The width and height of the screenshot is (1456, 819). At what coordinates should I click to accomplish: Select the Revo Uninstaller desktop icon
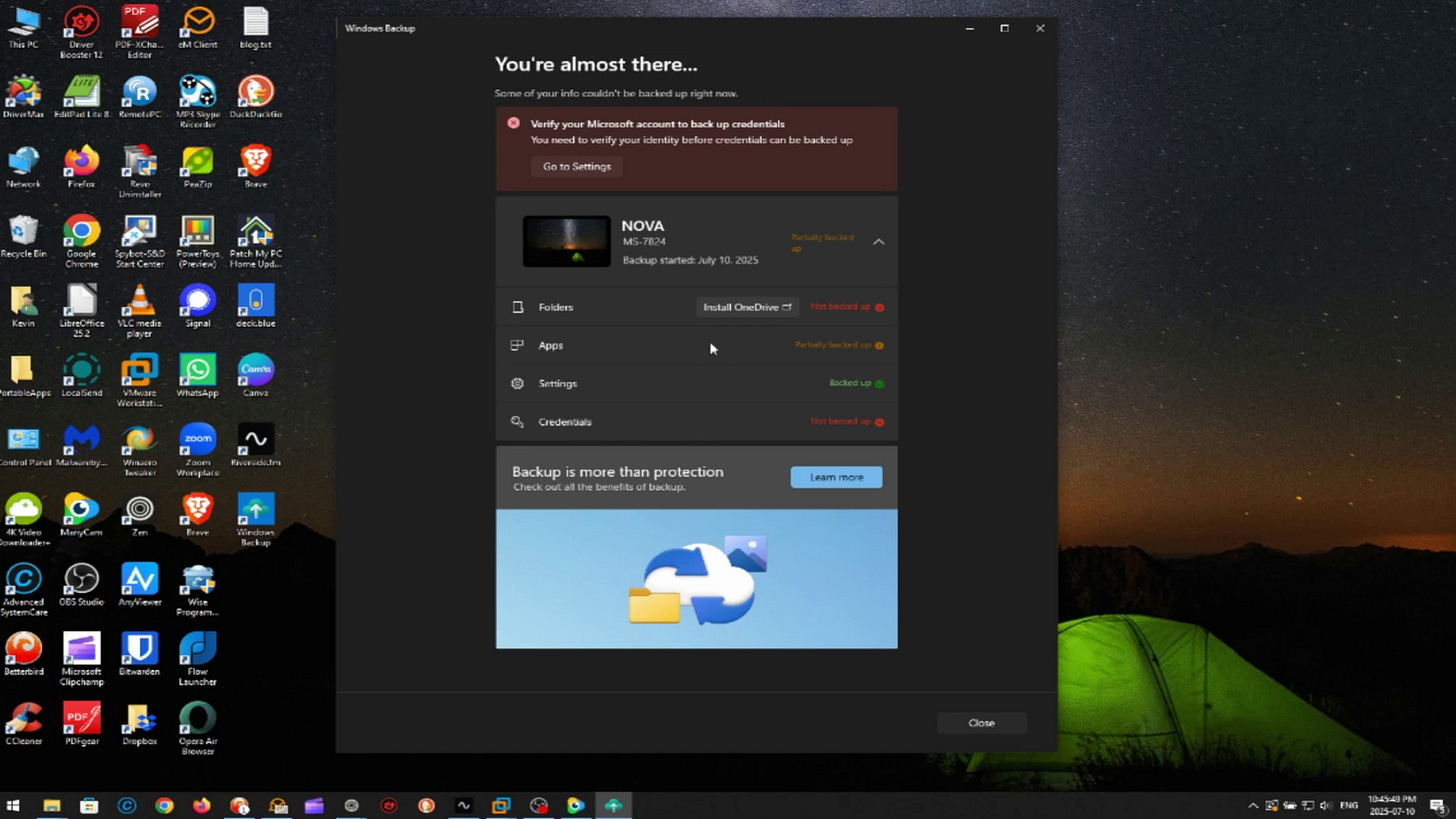click(139, 172)
